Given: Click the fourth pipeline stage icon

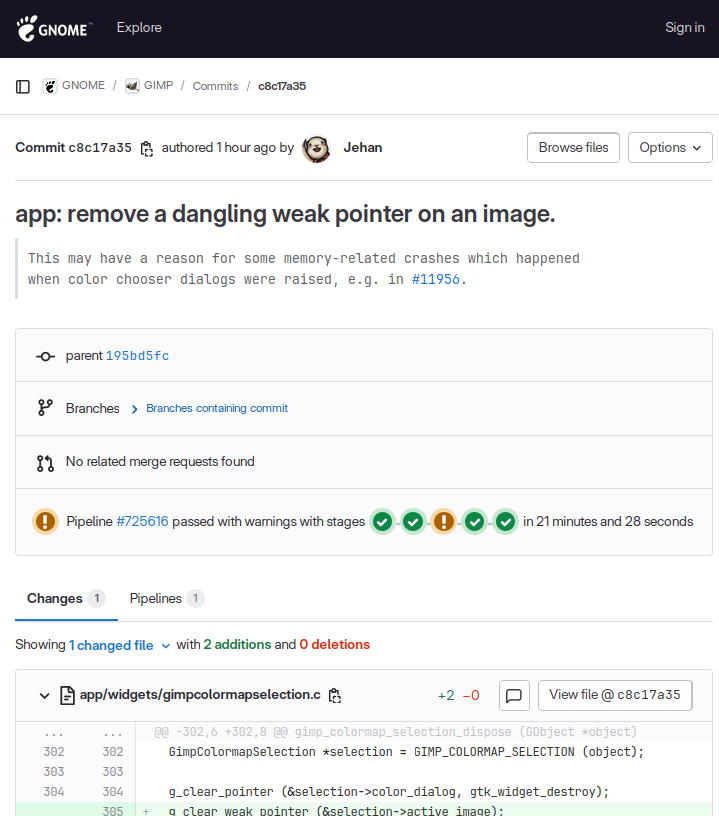Looking at the screenshot, I should click(474, 521).
